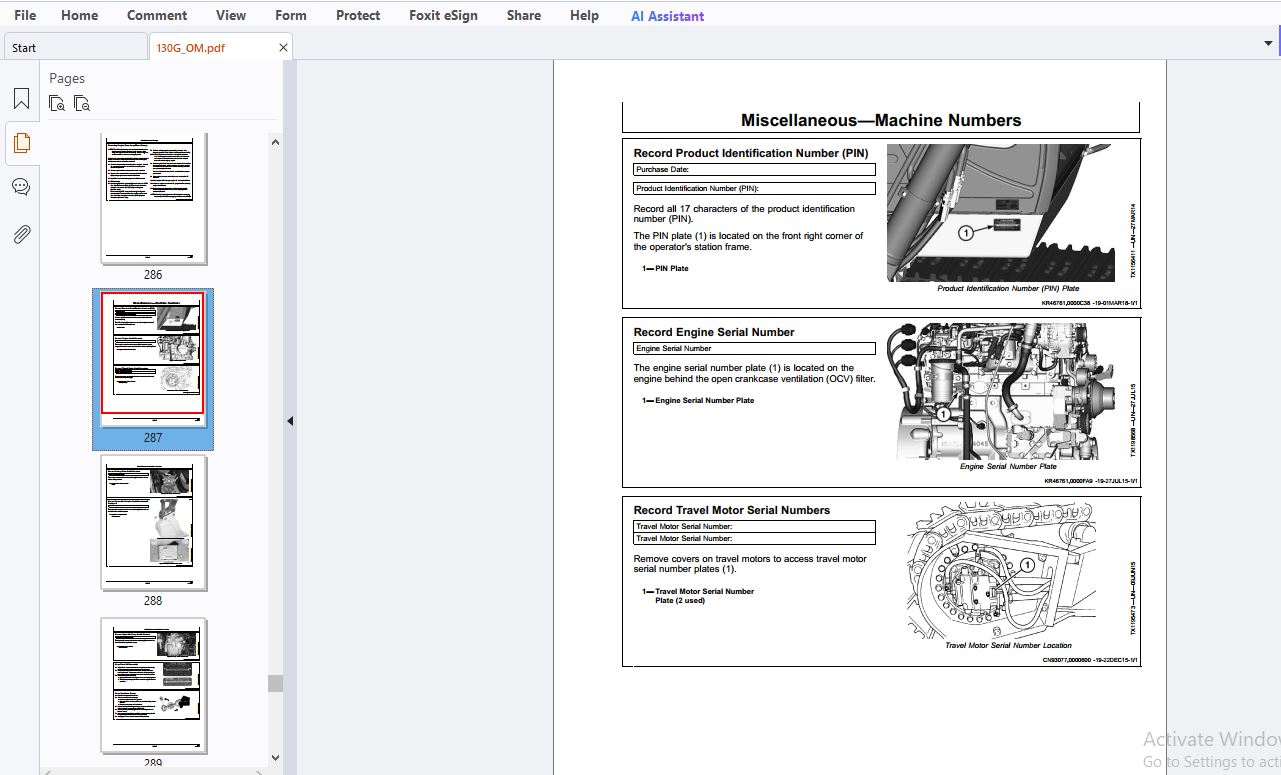Image resolution: width=1281 pixels, height=775 pixels.
Task: Click the Purchase Date field
Action: point(754,170)
